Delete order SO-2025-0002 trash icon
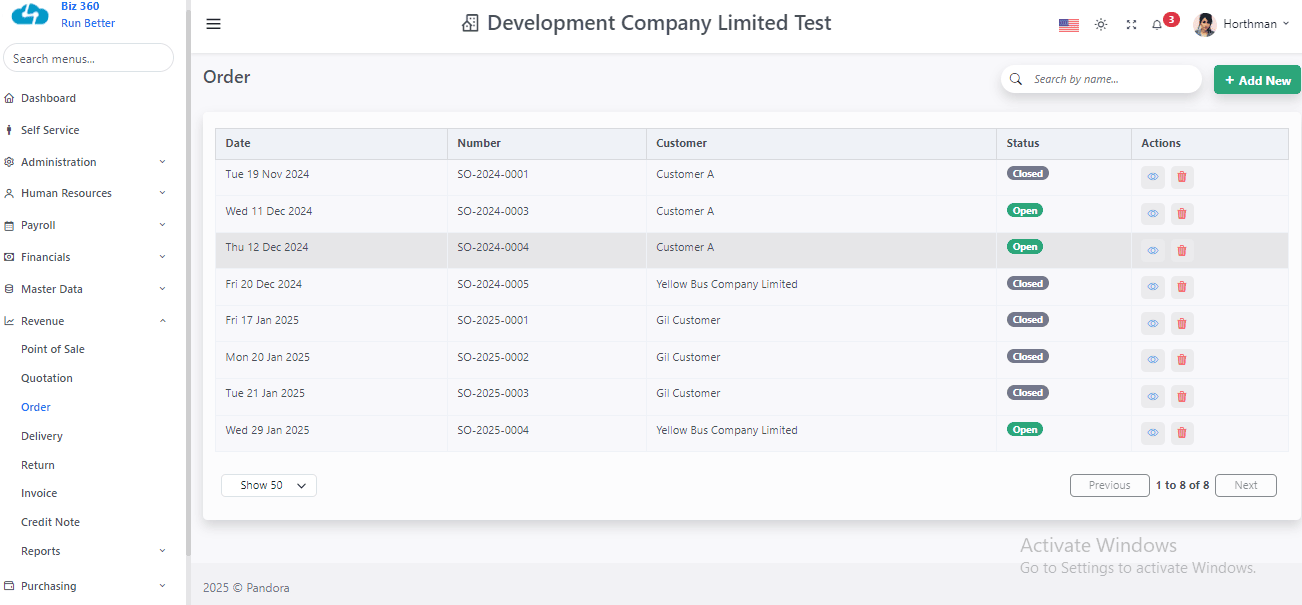The width and height of the screenshot is (1302, 605). [1182, 360]
